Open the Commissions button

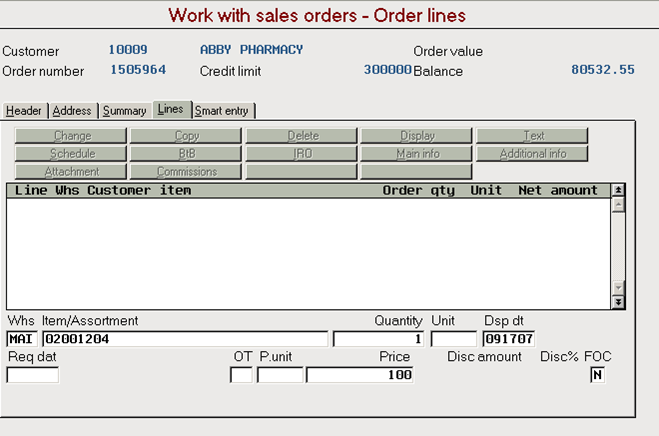pos(186,172)
